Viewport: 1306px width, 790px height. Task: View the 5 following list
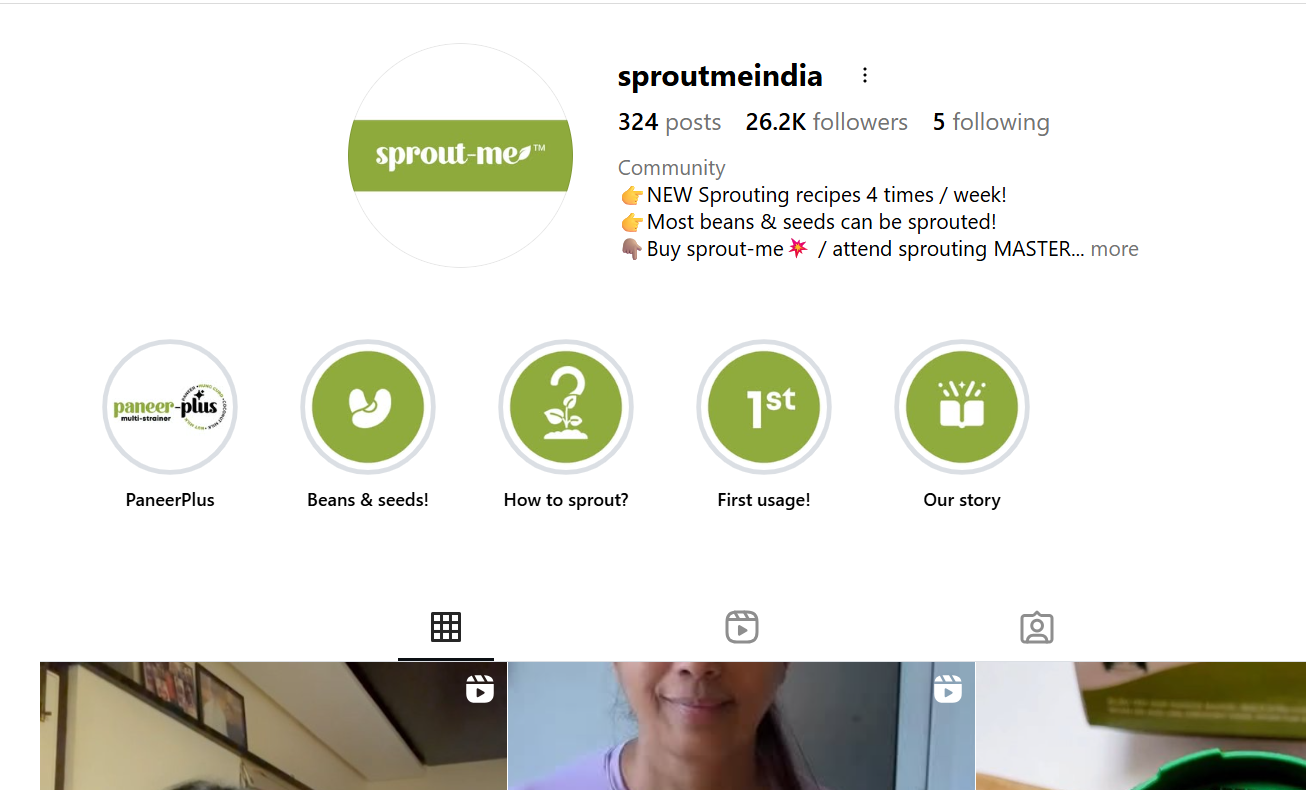(x=991, y=122)
